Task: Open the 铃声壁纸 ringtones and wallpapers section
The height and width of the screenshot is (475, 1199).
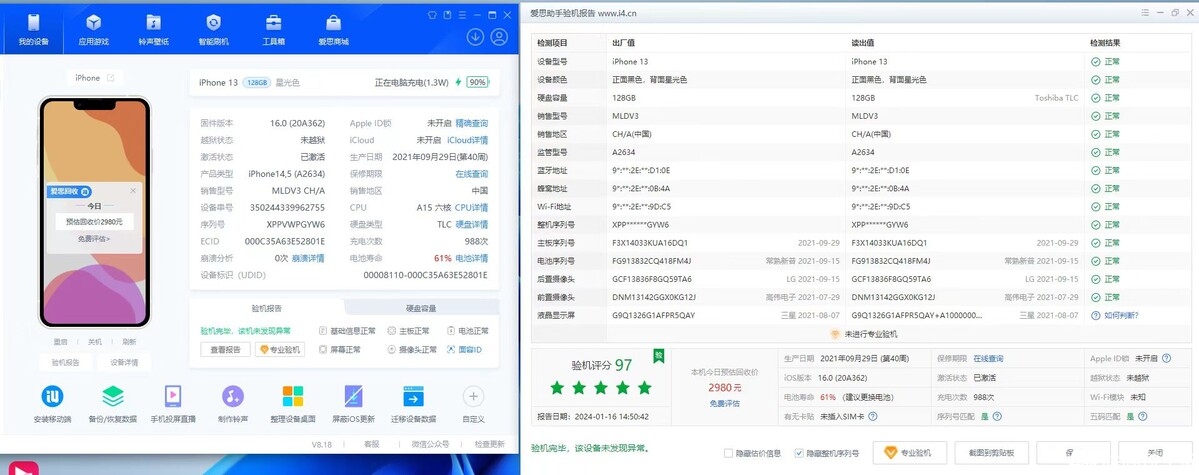Action: 154,30
